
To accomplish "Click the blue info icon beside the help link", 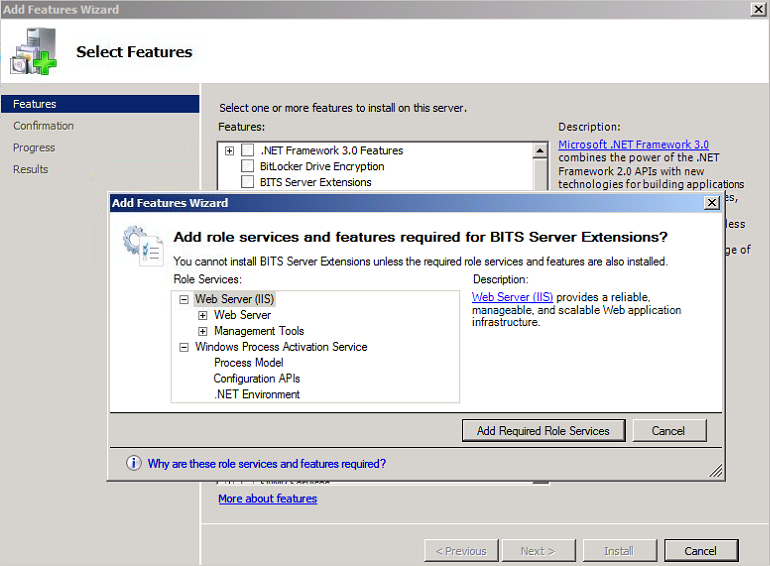I will coord(134,463).
